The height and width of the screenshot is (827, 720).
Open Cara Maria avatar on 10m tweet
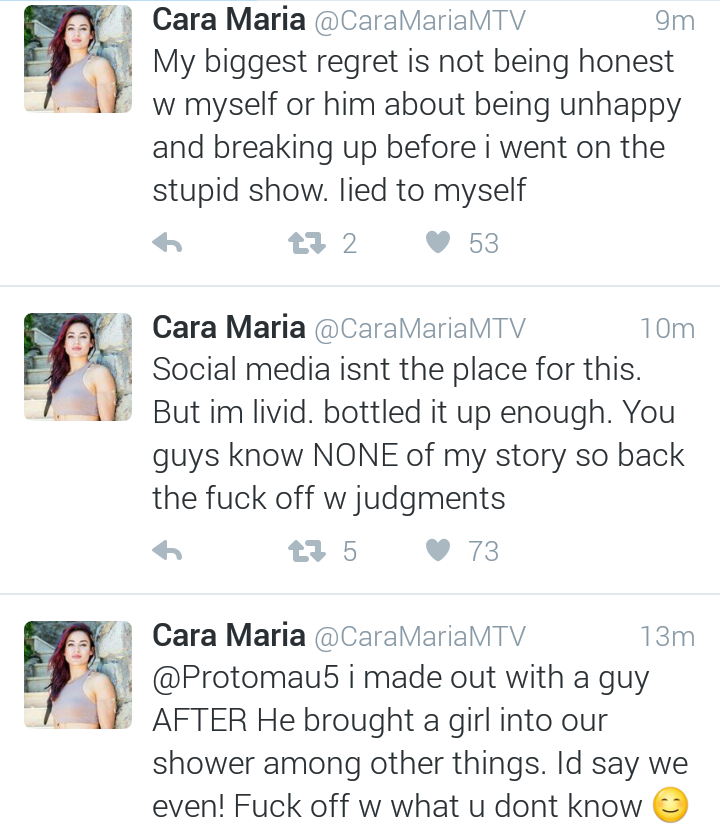click(x=78, y=367)
